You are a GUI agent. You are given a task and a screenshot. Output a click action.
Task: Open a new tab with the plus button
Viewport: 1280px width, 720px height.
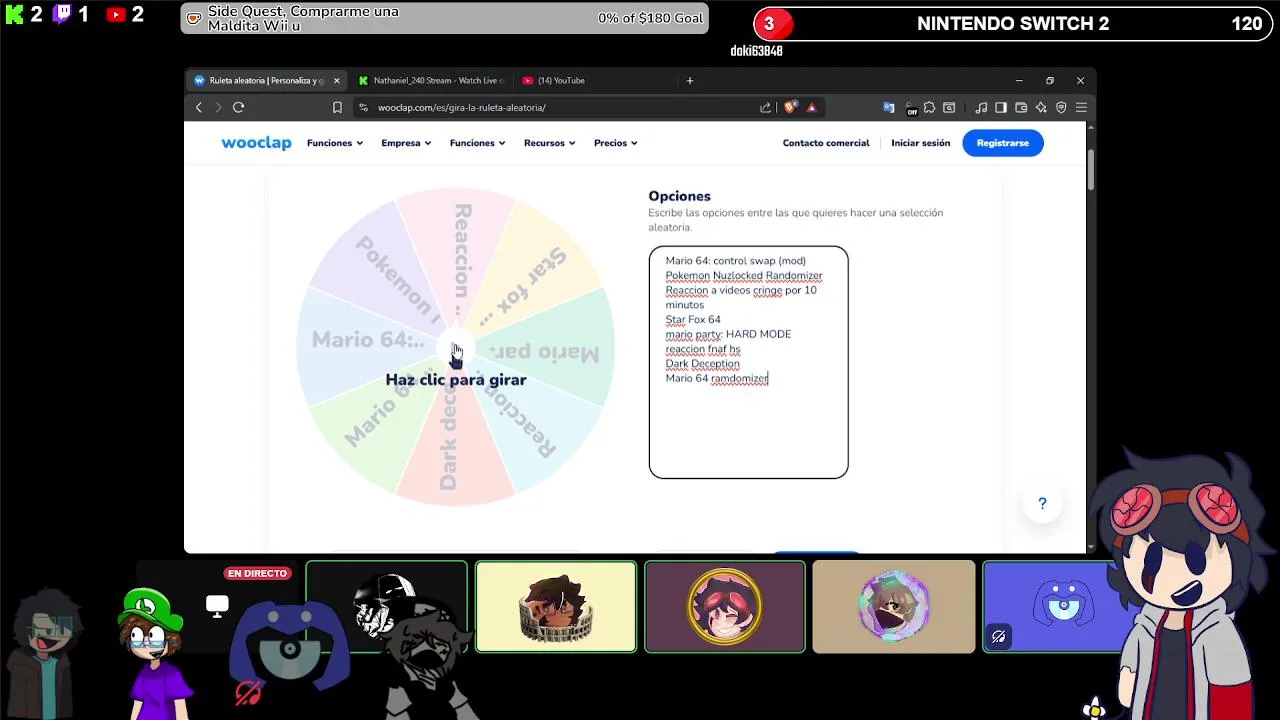(x=689, y=80)
